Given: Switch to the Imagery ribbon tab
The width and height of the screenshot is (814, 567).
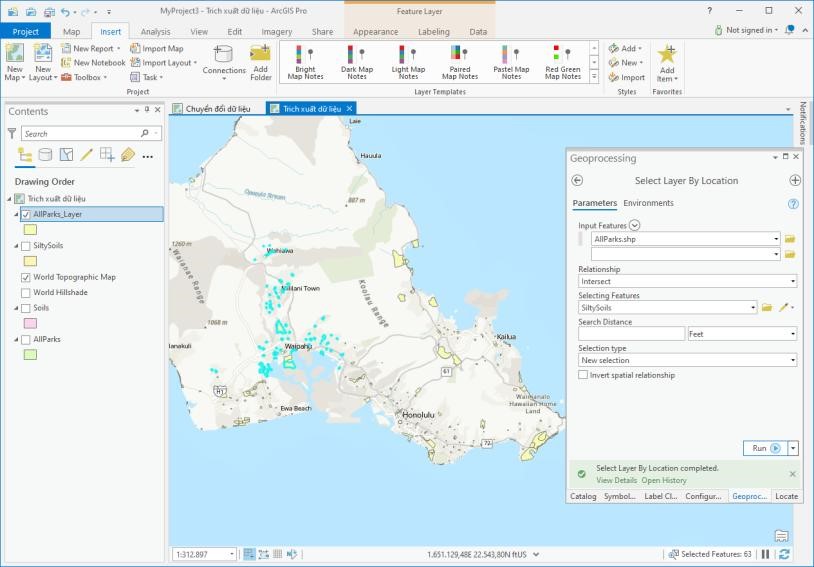Looking at the screenshot, I should (x=277, y=32).
